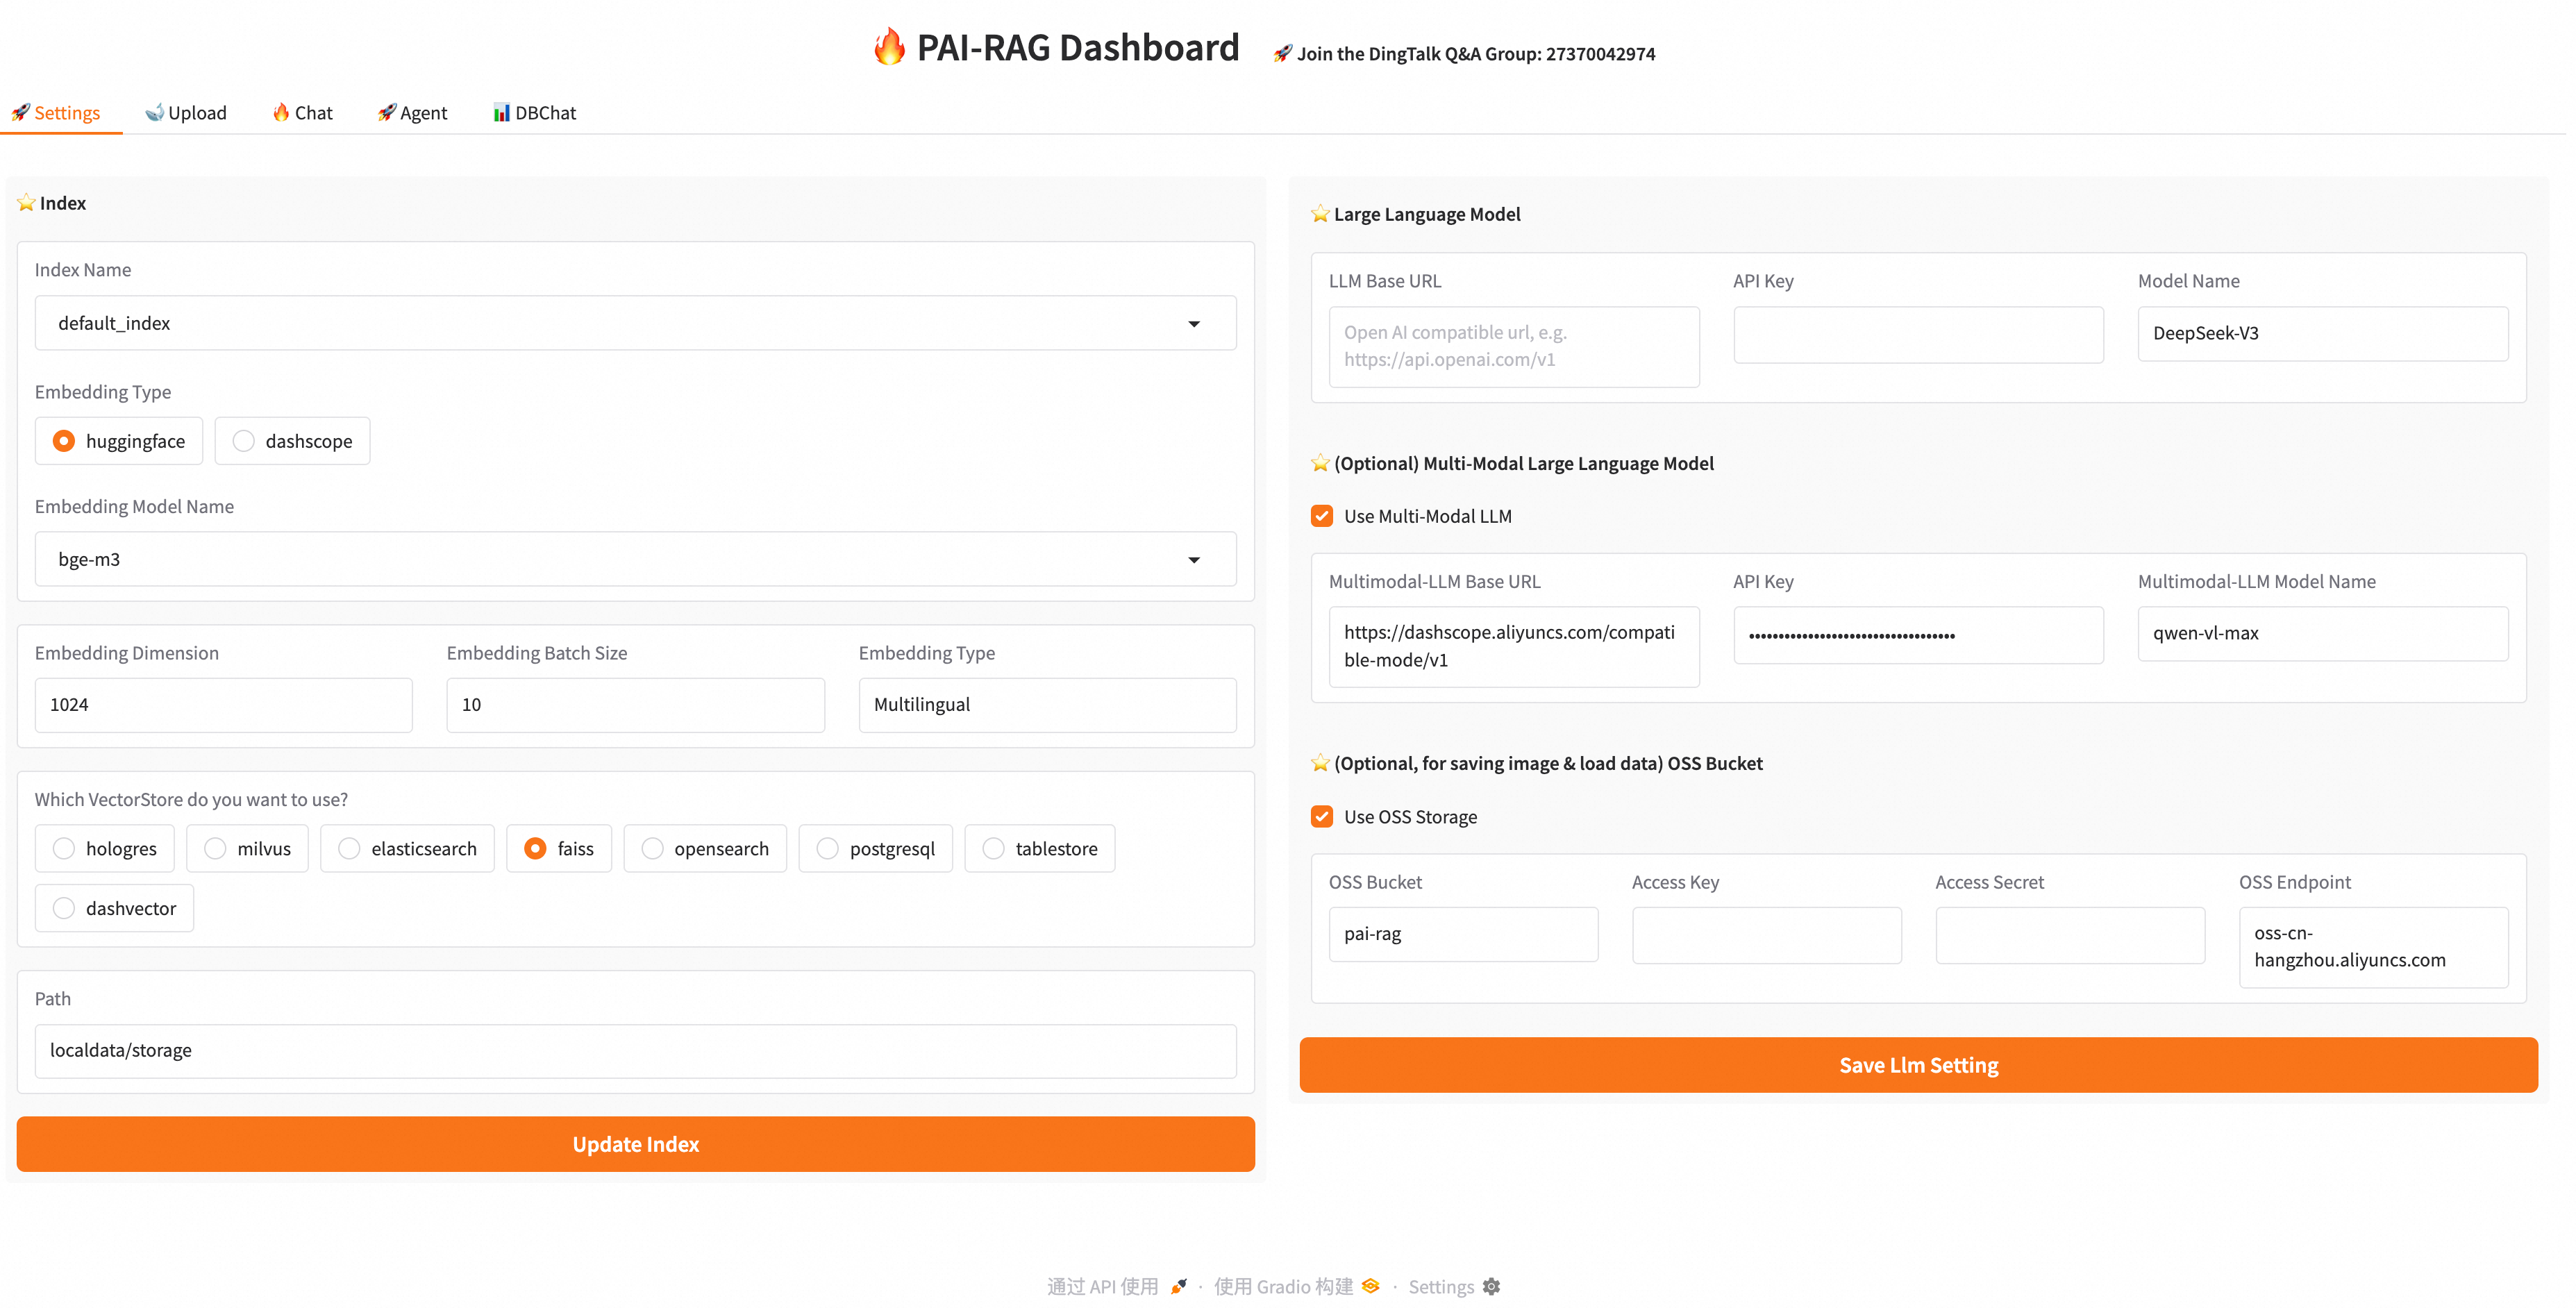
Task: Select dashscope embedding type radio
Action: (x=243, y=441)
